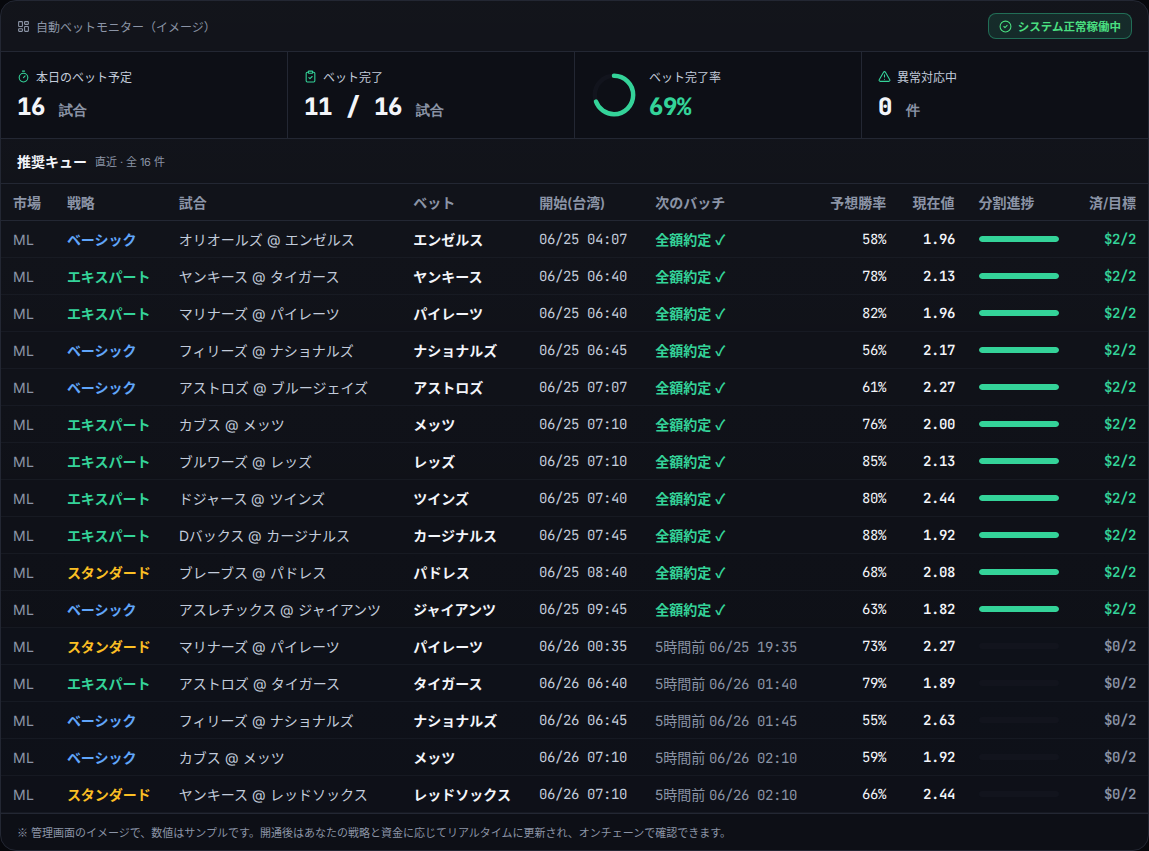Click the stopwatch icon next to 本日のベット予定
The image size is (1149, 851).
(23, 77)
